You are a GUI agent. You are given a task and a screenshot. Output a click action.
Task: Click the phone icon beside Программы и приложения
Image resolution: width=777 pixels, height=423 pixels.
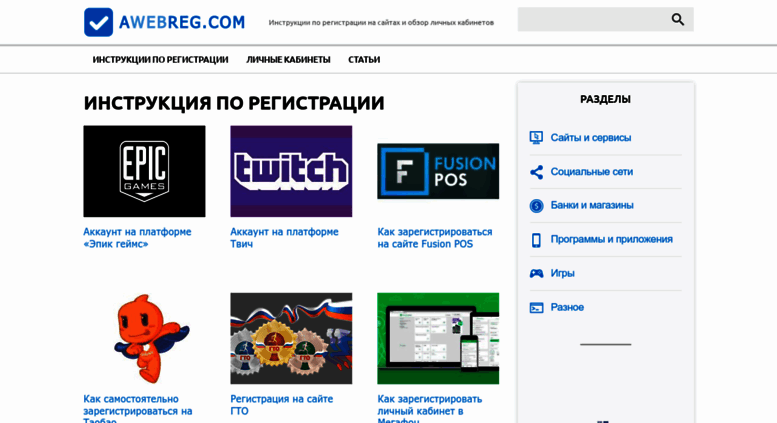[x=536, y=240]
